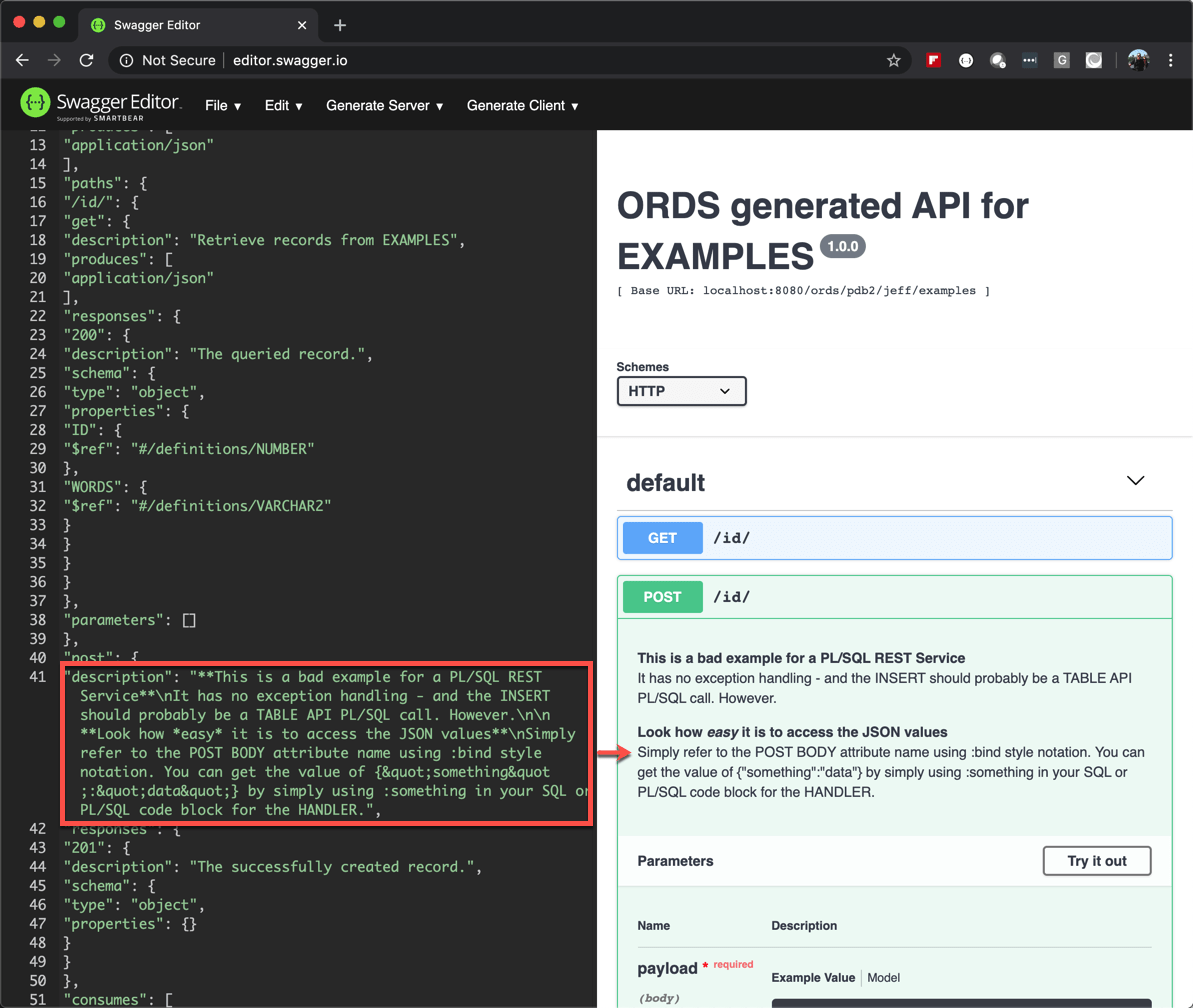1193x1008 pixels.
Task: Open the Chrome profile avatar
Action: 1138,60
